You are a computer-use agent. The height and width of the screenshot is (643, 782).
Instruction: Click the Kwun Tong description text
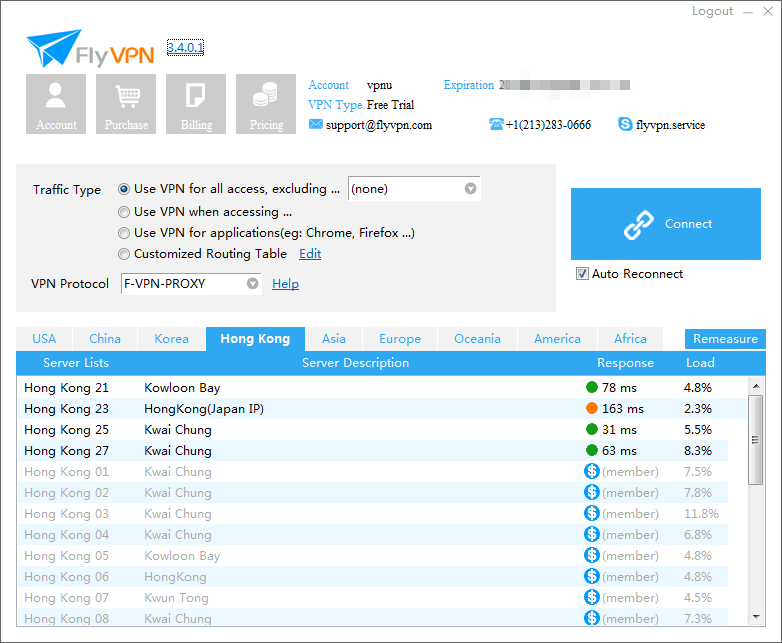[177, 598]
